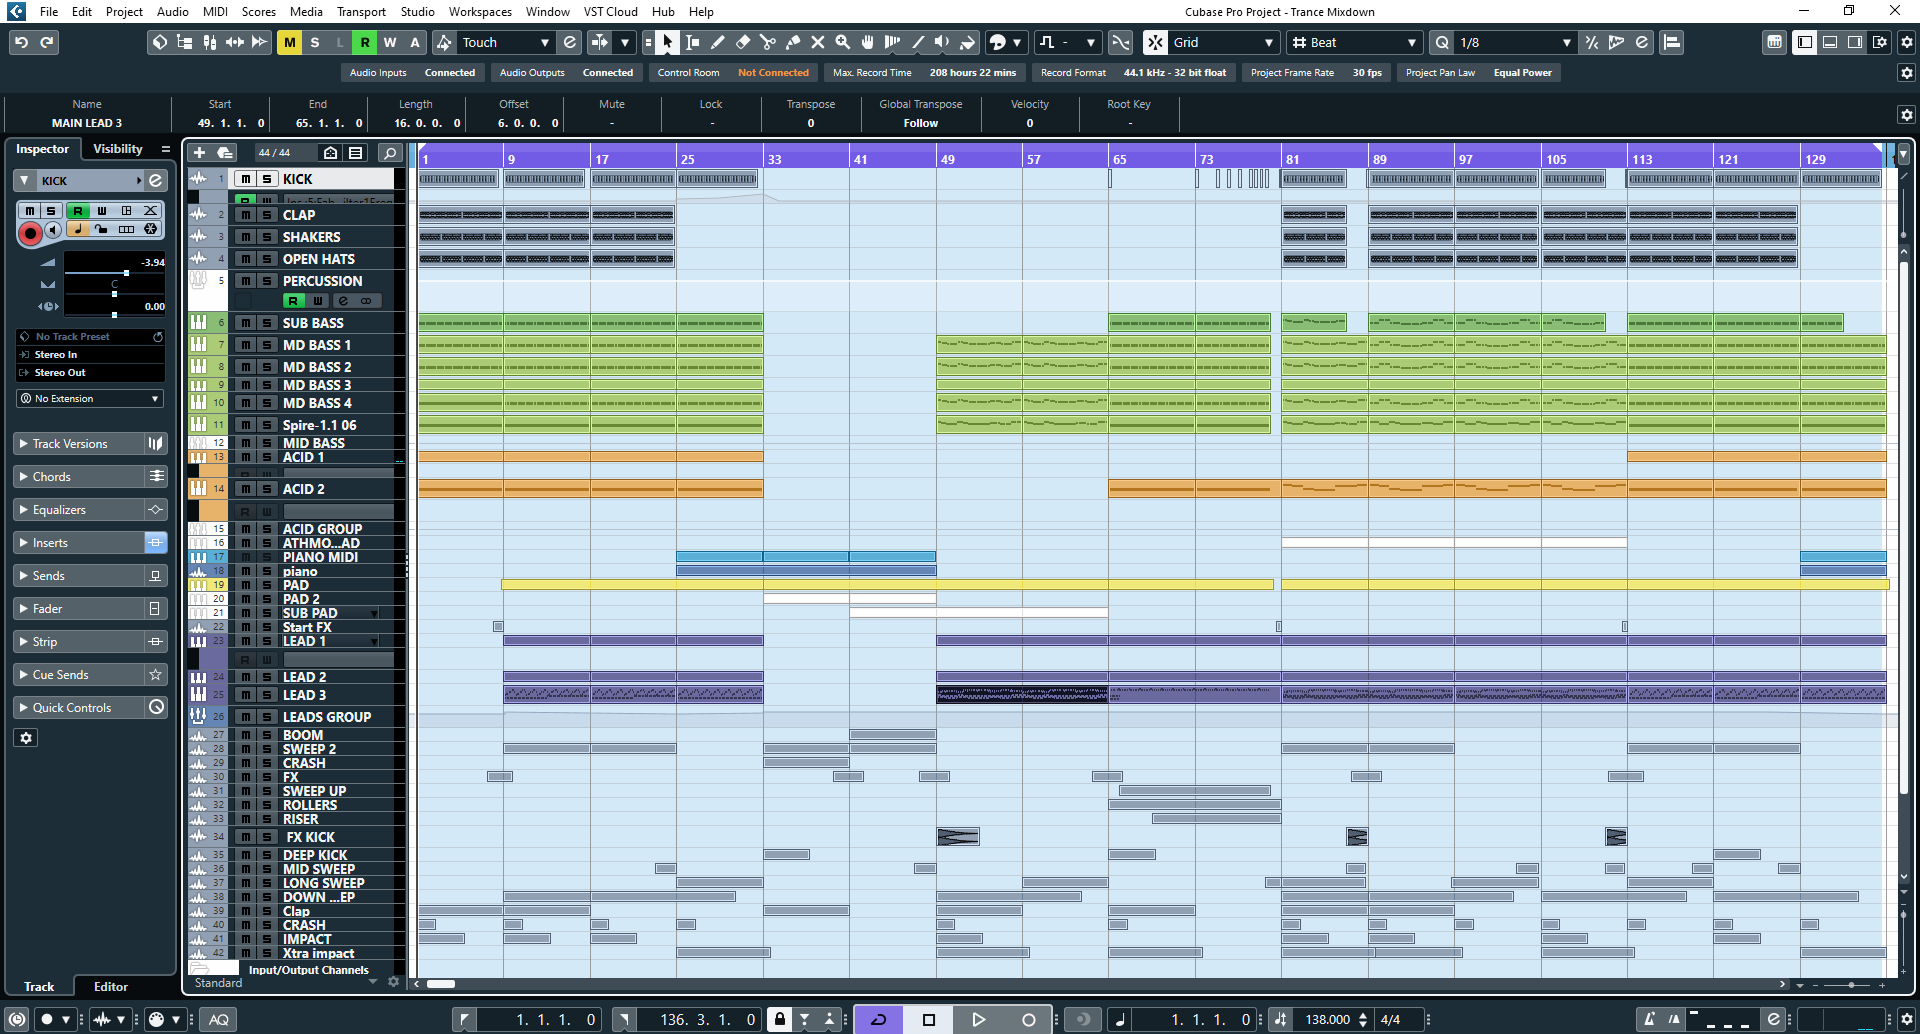Viewport: 1920px width, 1034px height.
Task: Mute the CLAP track
Action: pos(245,215)
